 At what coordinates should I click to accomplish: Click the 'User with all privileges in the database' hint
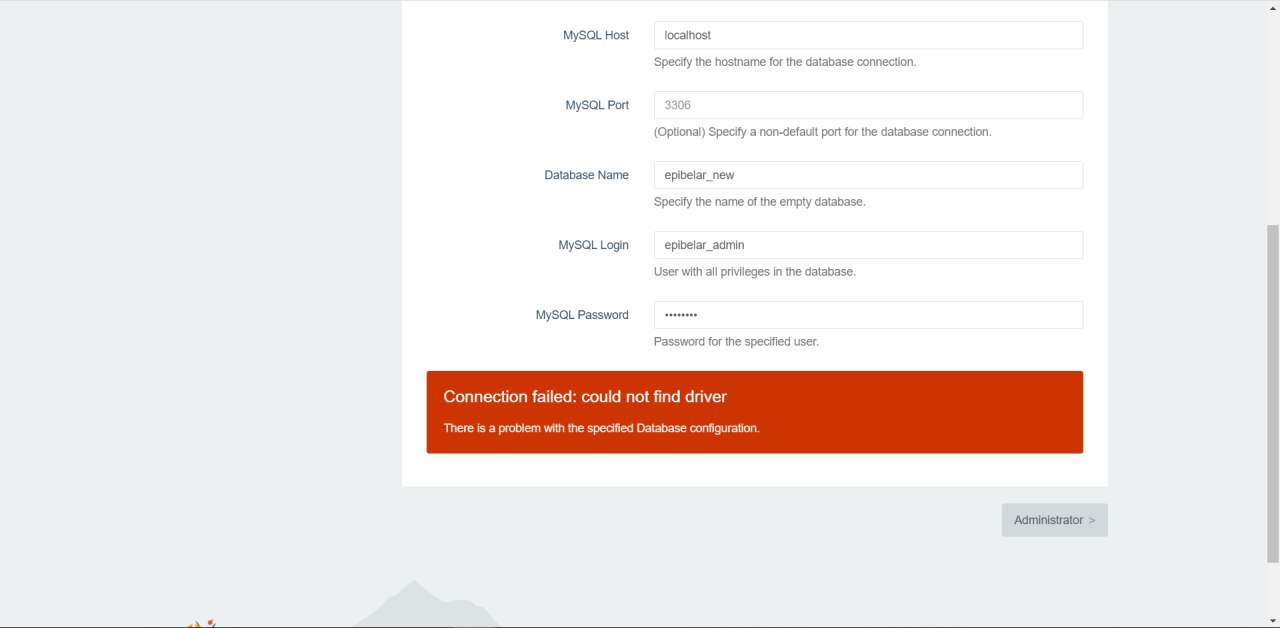755,272
